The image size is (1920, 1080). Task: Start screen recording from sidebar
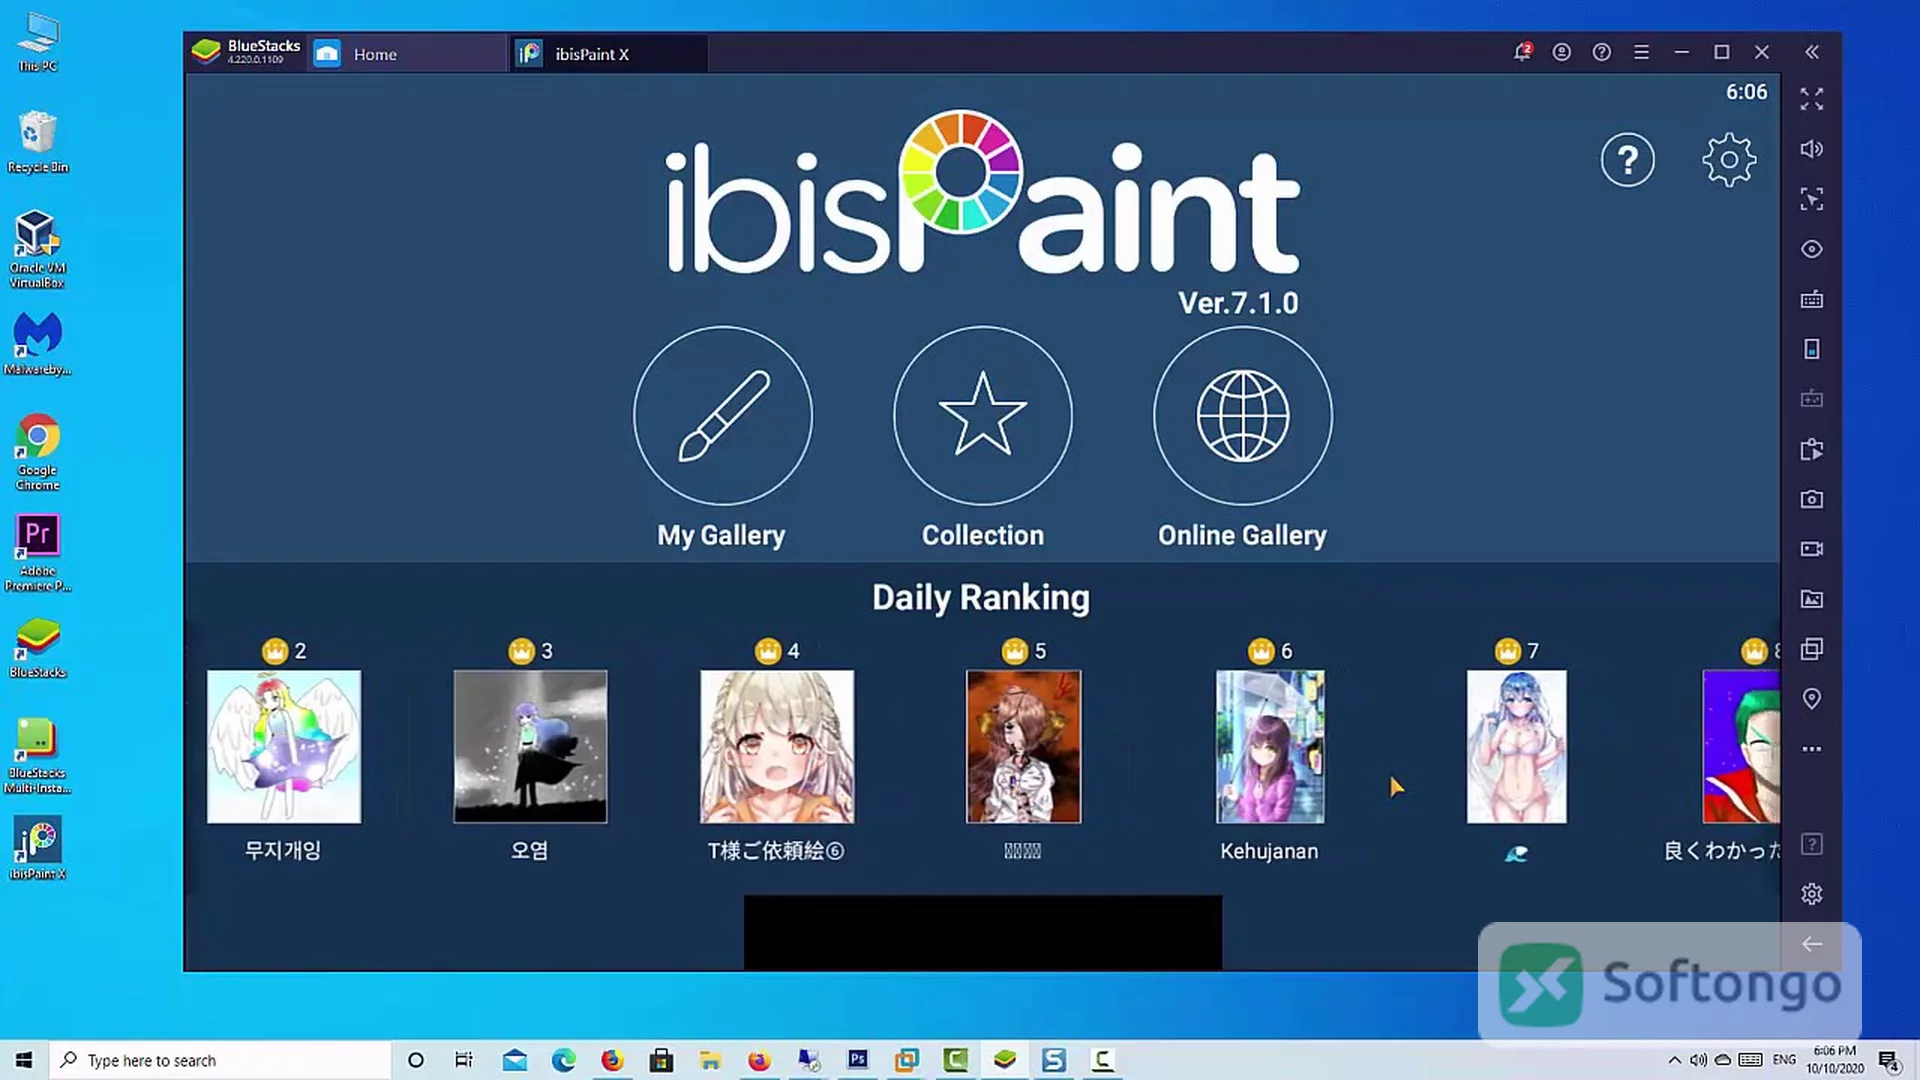[1812, 549]
